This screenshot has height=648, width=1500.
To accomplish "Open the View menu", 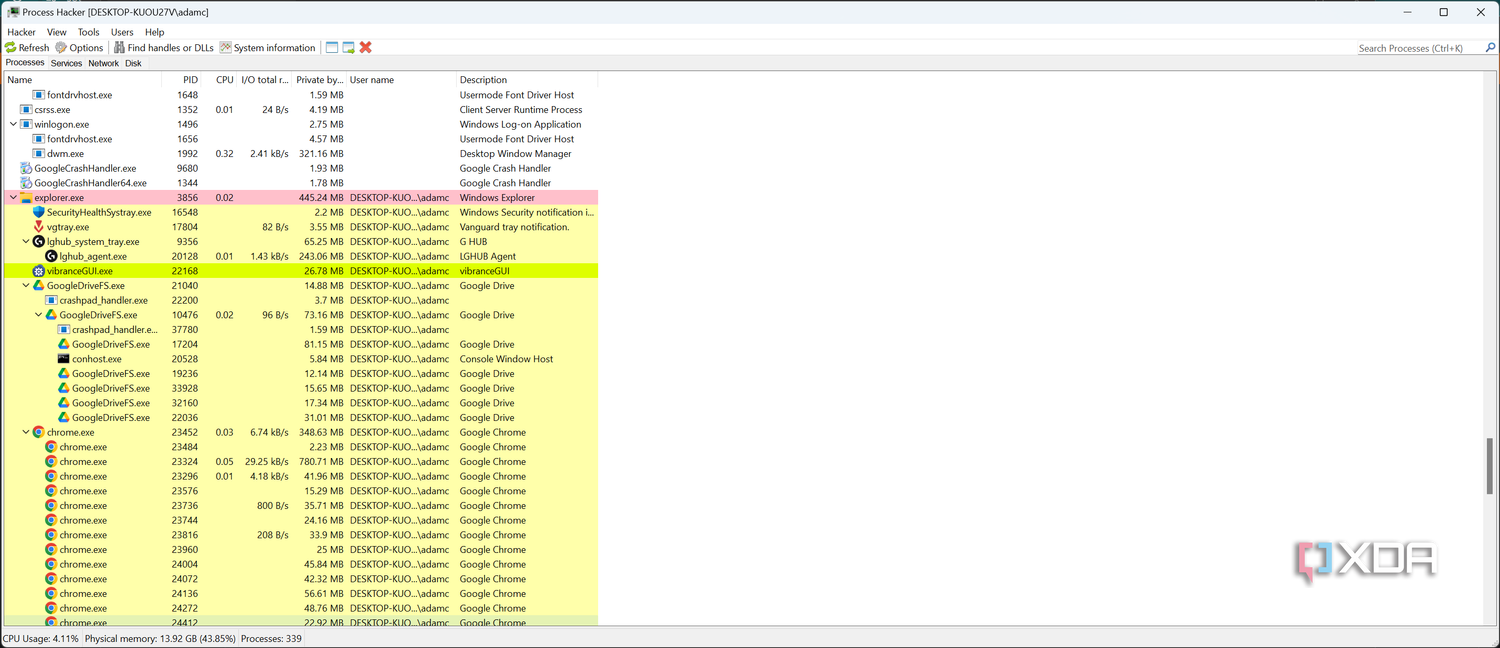I will pyautogui.click(x=57, y=32).
